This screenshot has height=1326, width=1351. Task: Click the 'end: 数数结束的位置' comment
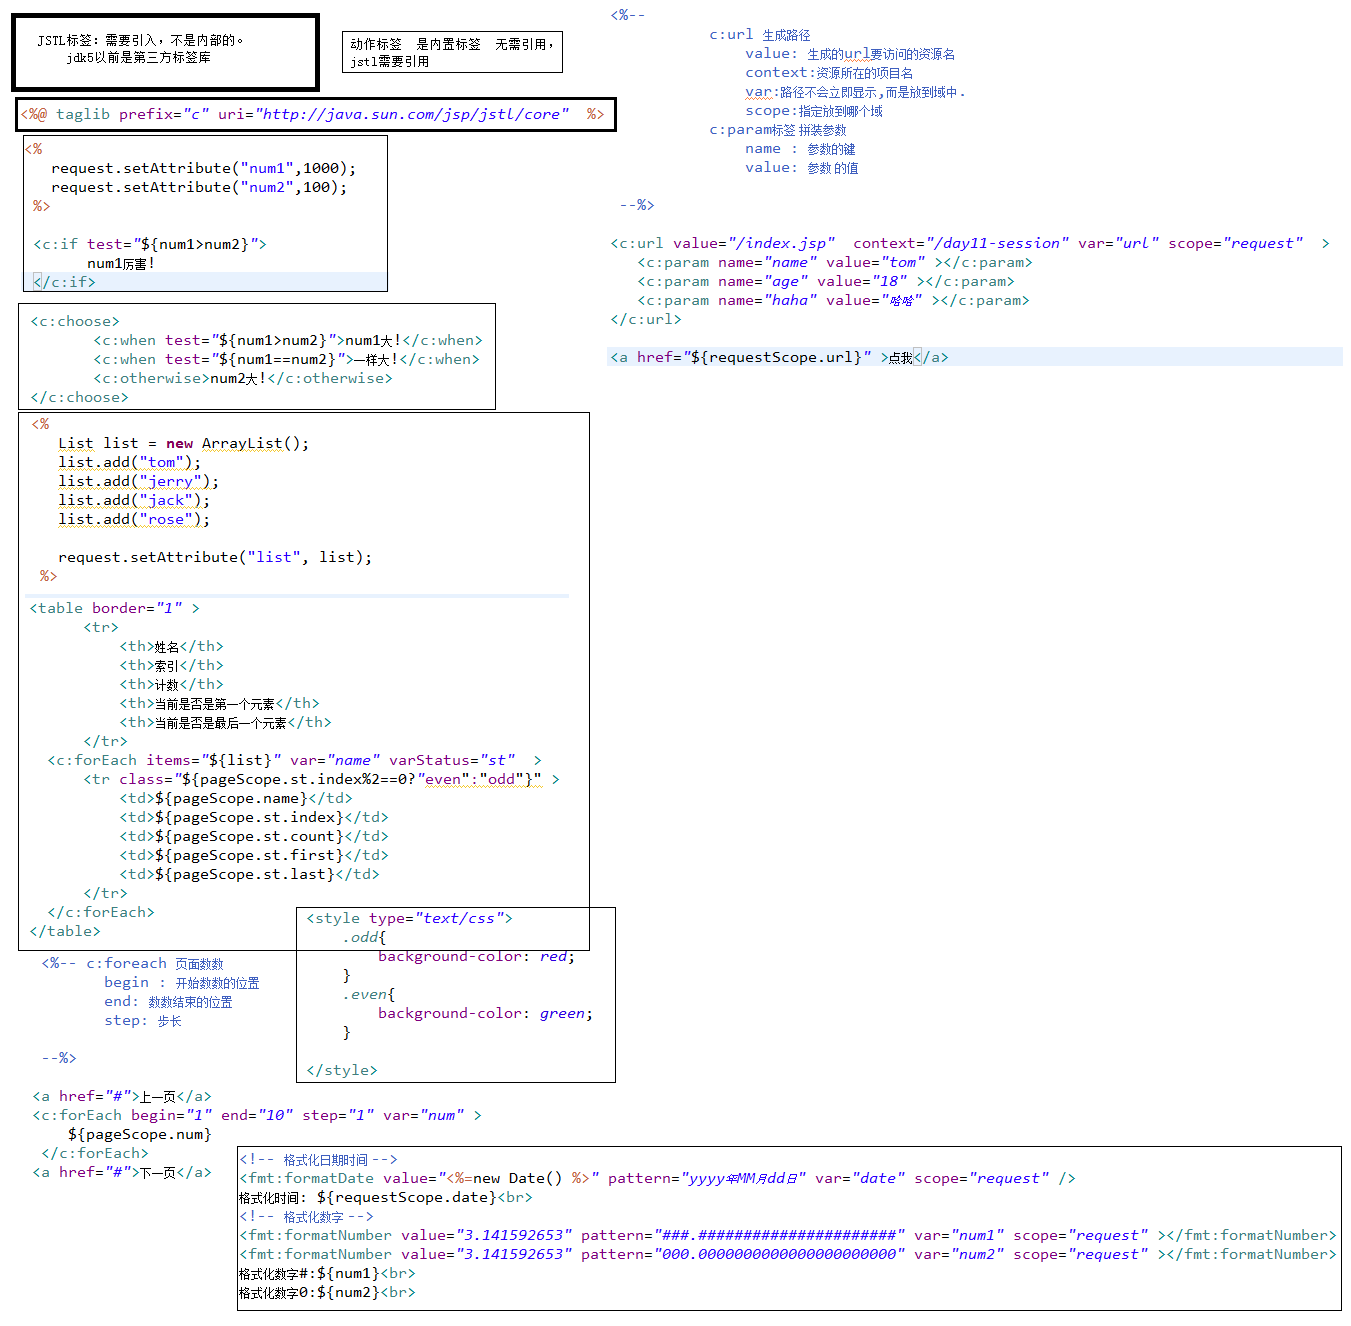168,1002
